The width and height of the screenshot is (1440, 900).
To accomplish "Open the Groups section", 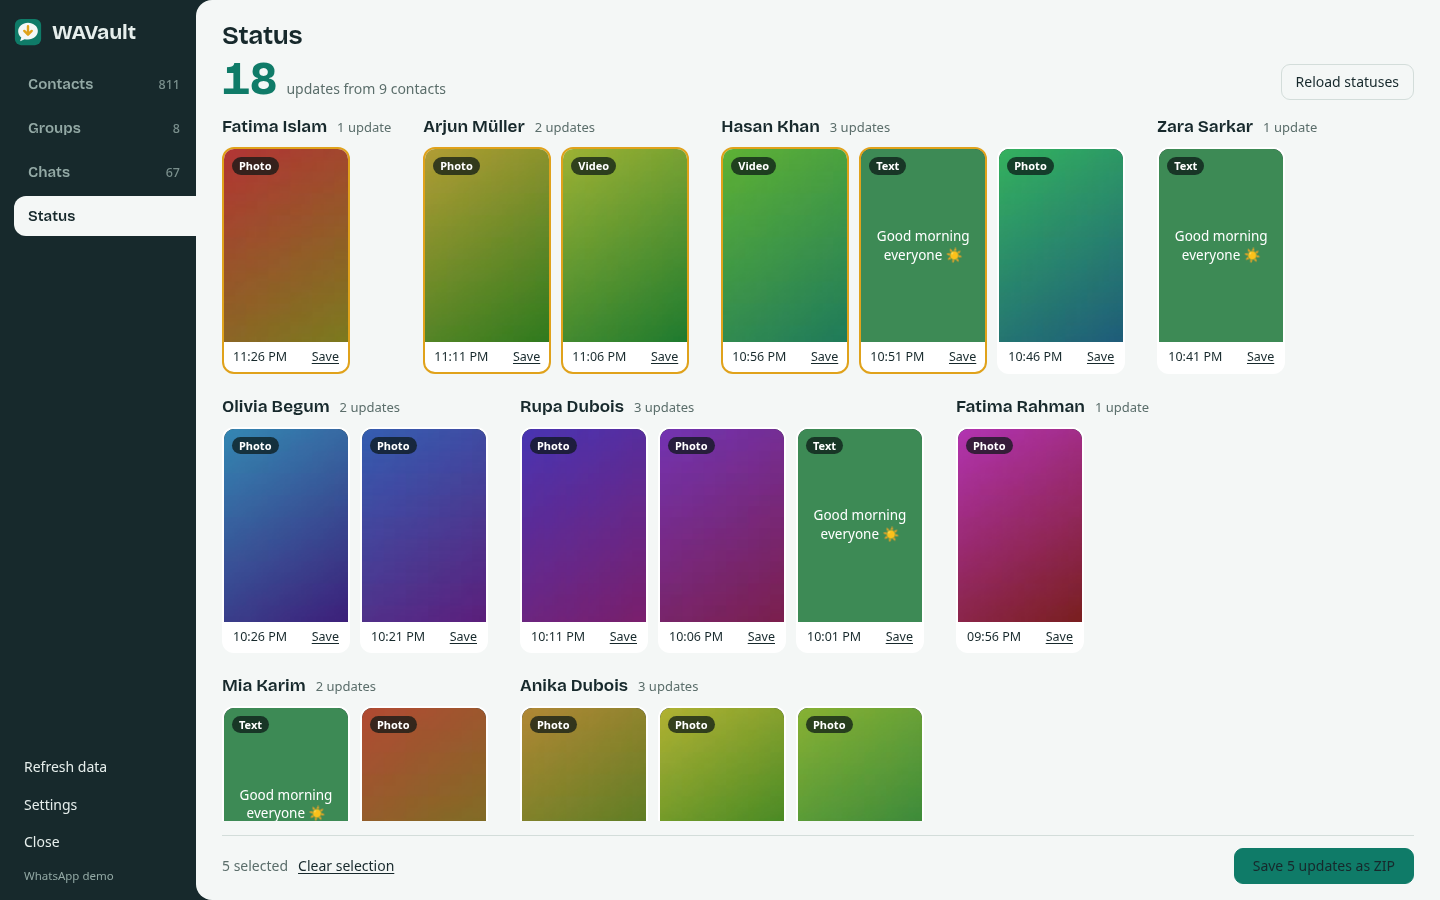I will point(104,128).
